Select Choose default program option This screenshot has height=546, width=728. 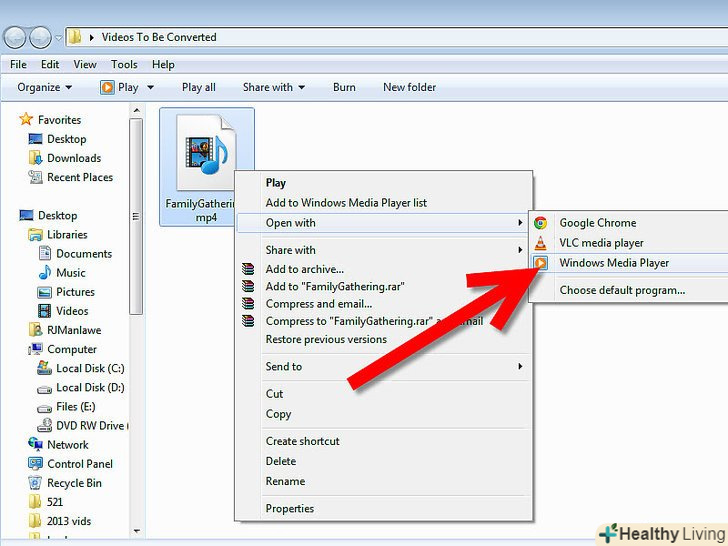622,290
